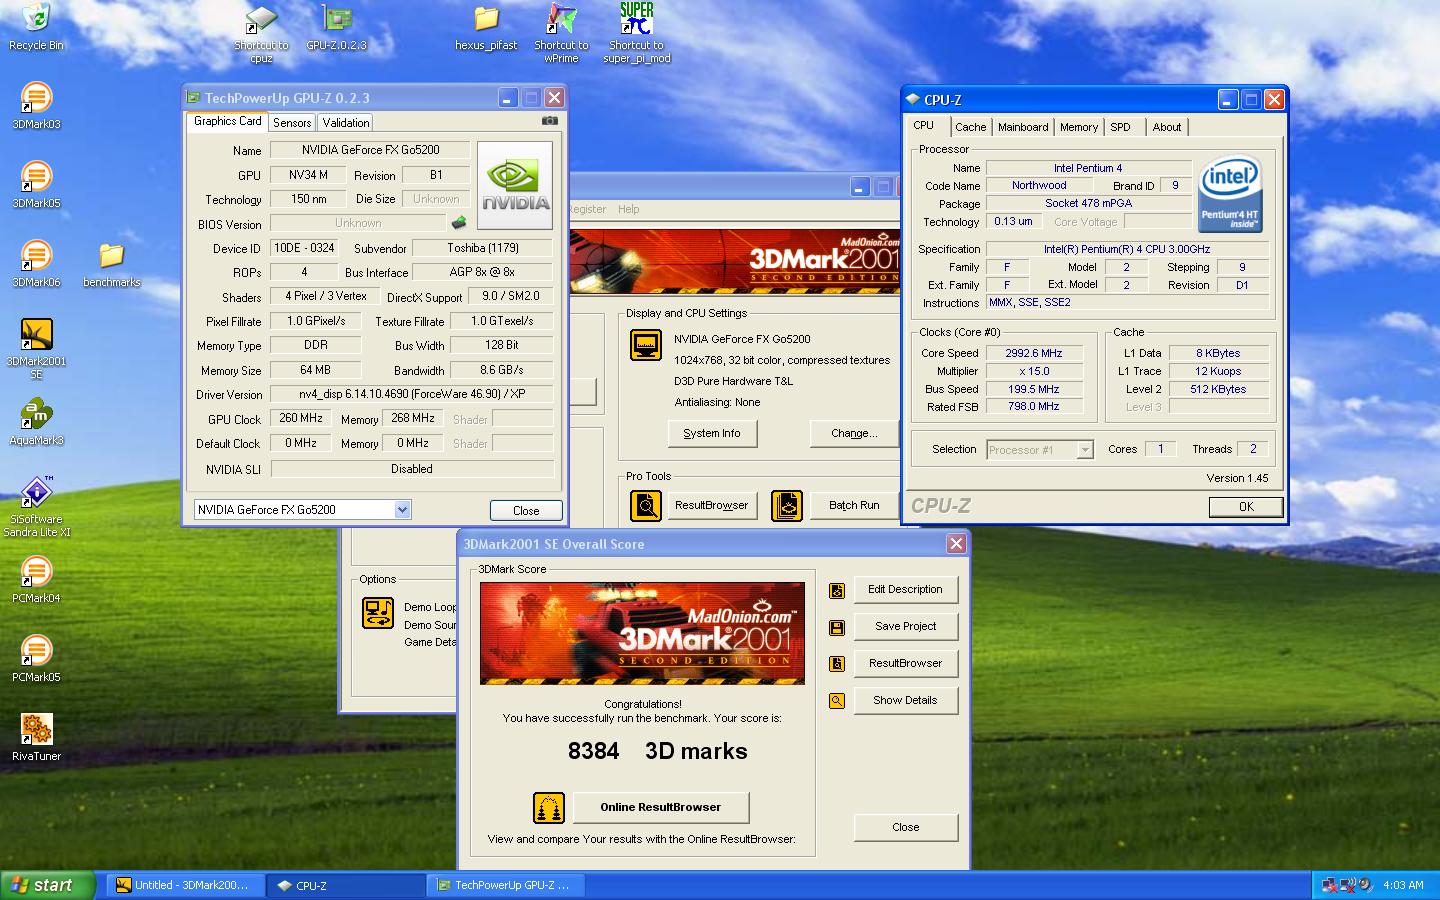1440x900 pixels.
Task: Select the Graphics Card tab in GPU-Z
Action: tap(228, 121)
